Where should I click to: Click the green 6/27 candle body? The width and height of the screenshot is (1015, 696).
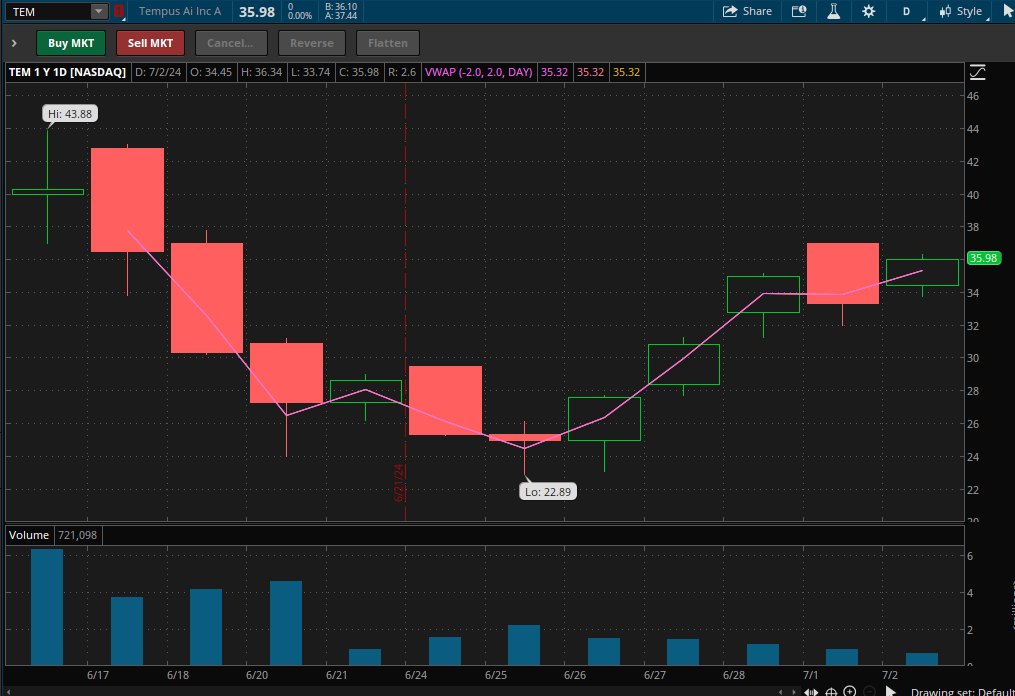point(684,365)
